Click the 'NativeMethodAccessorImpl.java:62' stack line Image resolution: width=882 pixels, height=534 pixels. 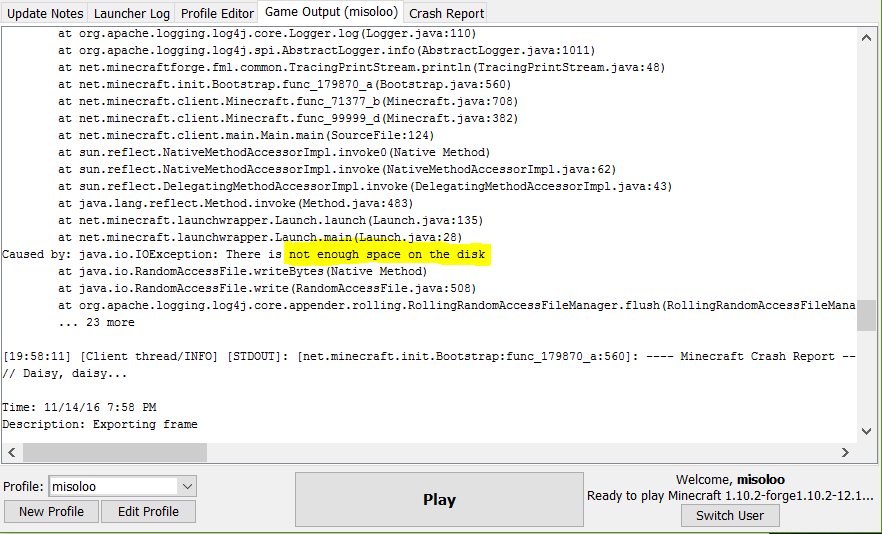pyautogui.click(x=337, y=169)
